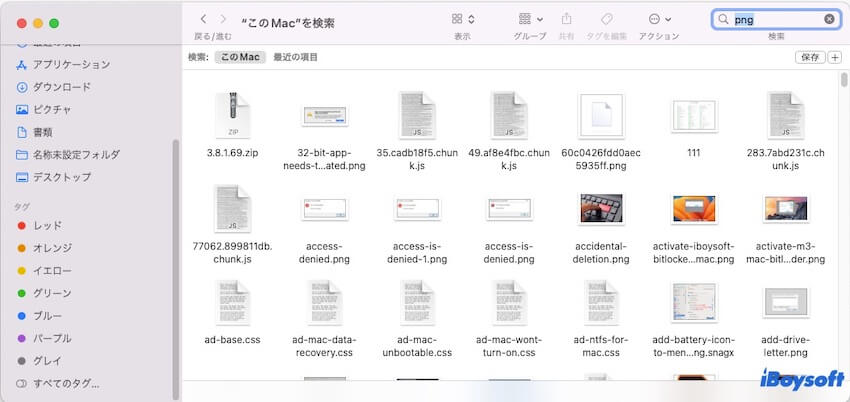
Task: Expand the Group by dropdown
Action: (531, 19)
